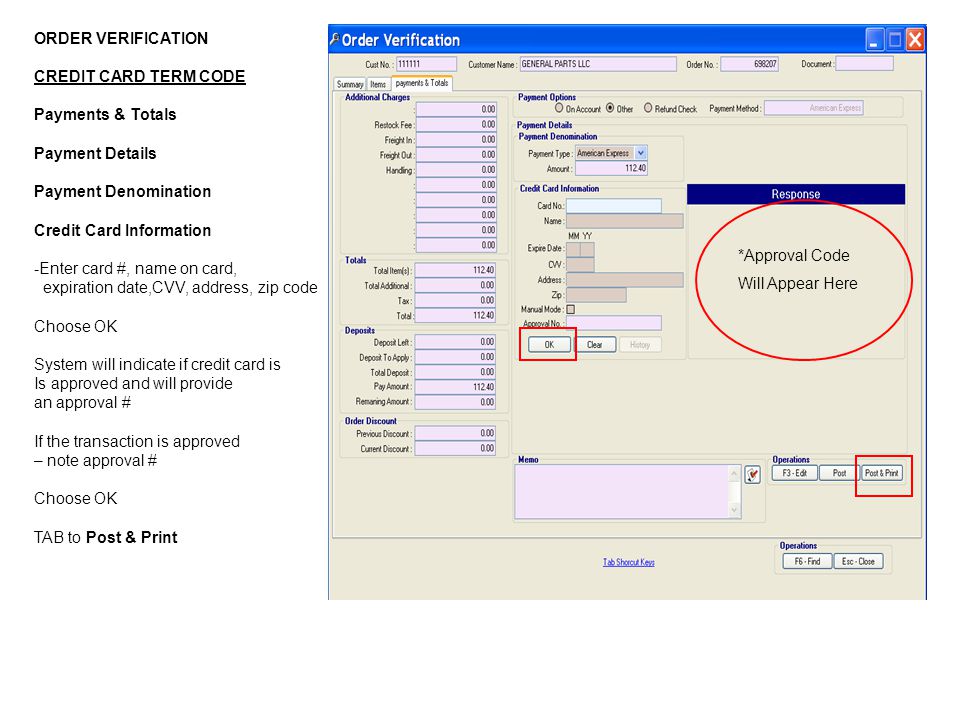Select the Refund Check radio button
The width and height of the screenshot is (960, 720).
coord(648,108)
